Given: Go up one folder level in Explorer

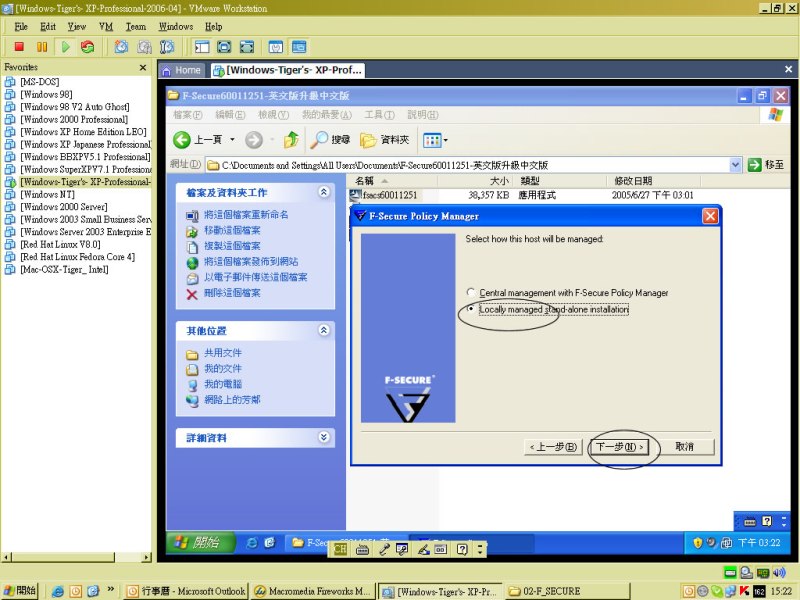Looking at the screenshot, I should click(x=291, y=140).
